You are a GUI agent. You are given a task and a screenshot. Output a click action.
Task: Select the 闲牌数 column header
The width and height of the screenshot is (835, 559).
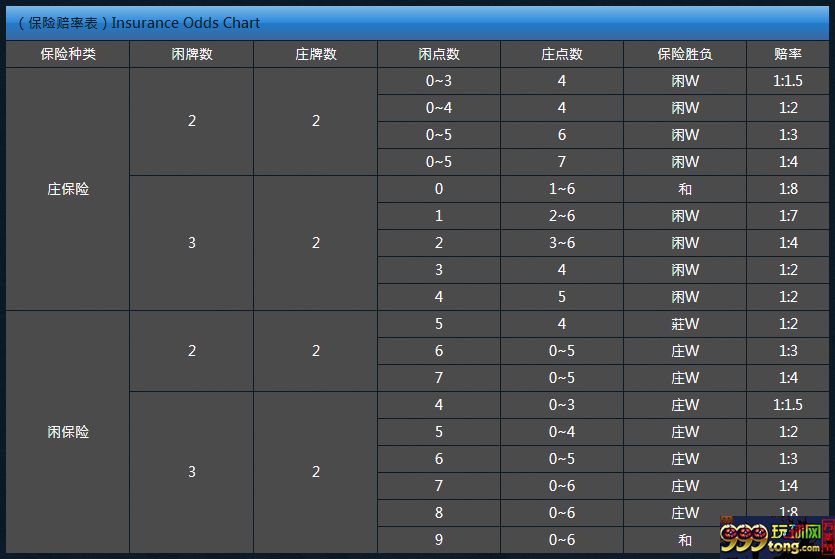pos(192,54)
